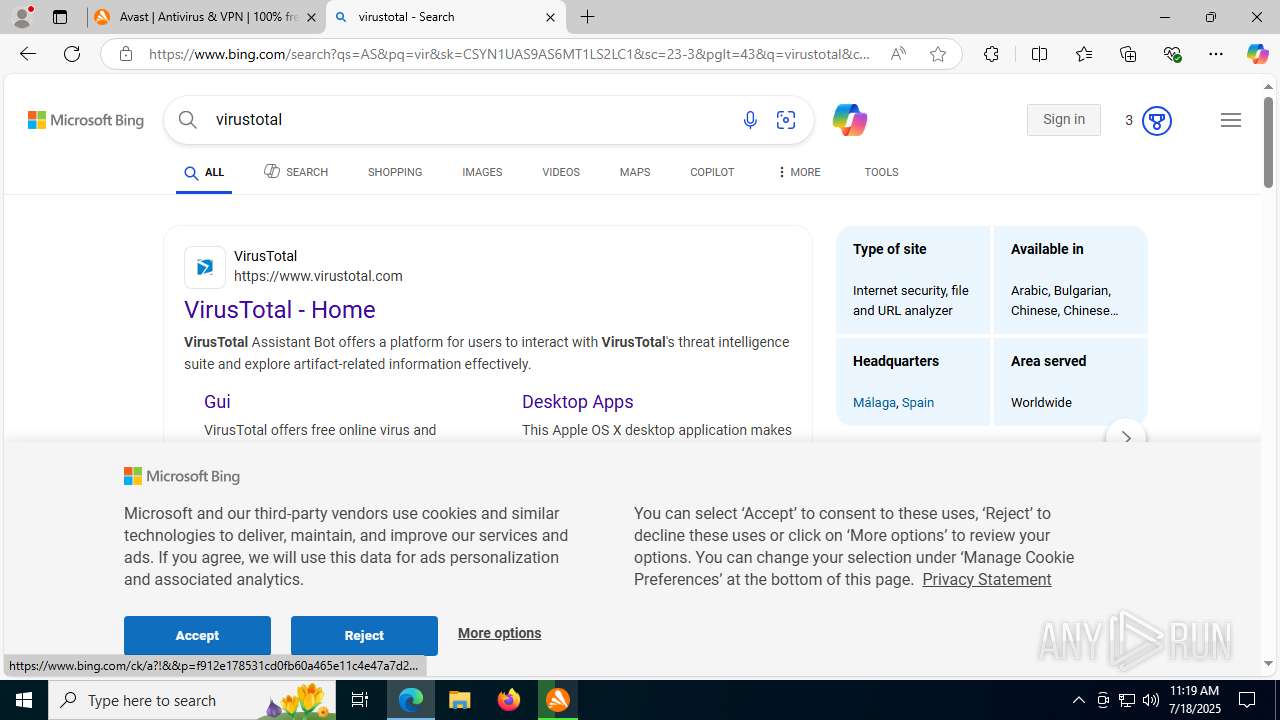1280x720 pixels.
Task: Select the ALL results tab
Action: (x=204, y=173)
